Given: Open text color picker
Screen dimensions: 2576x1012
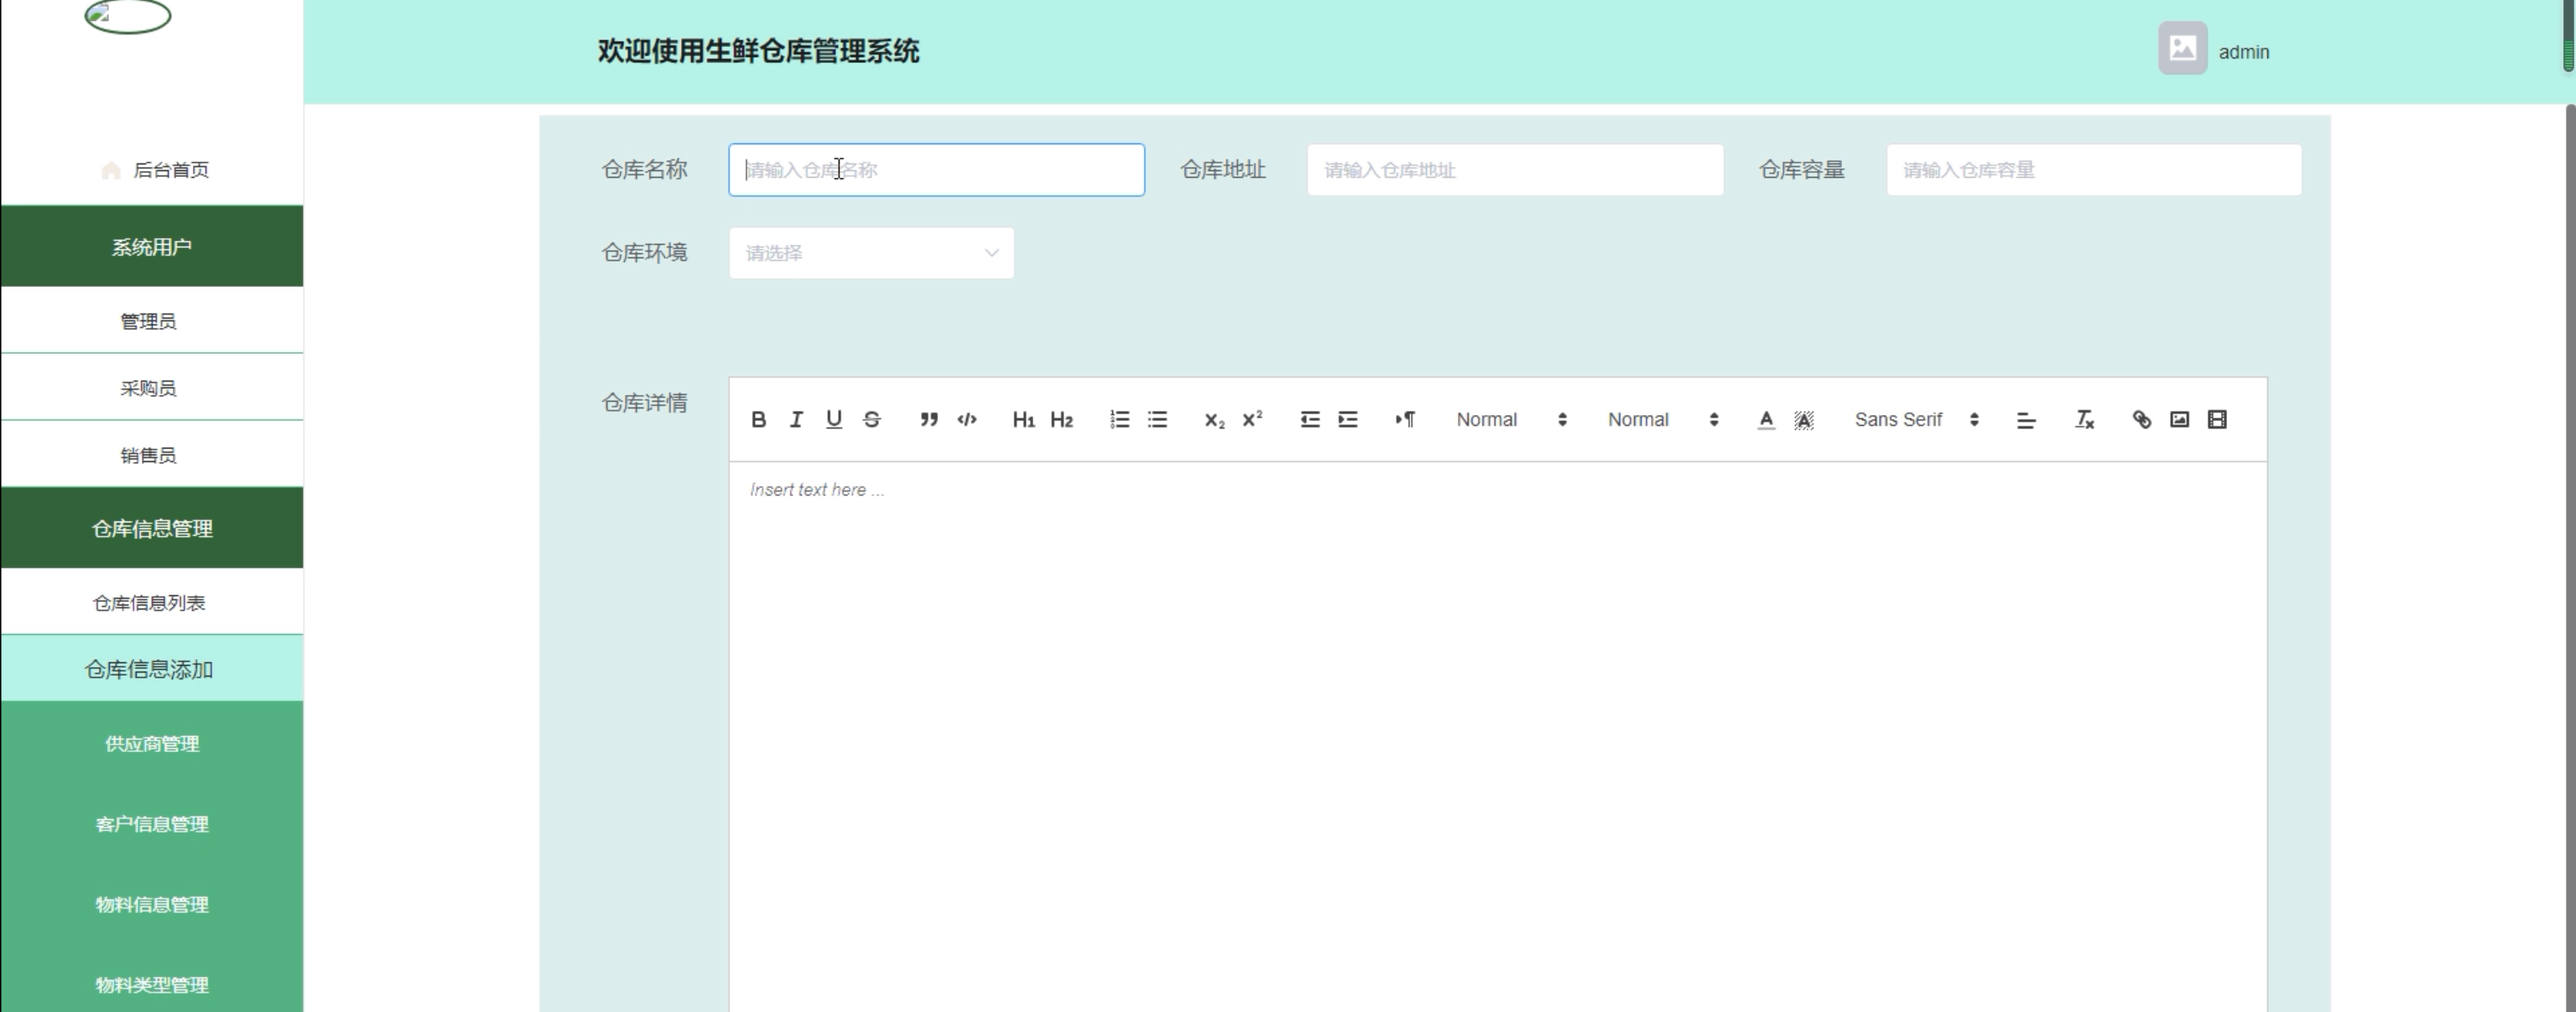Looking at the screenshot, I should tap(1766, 420).
